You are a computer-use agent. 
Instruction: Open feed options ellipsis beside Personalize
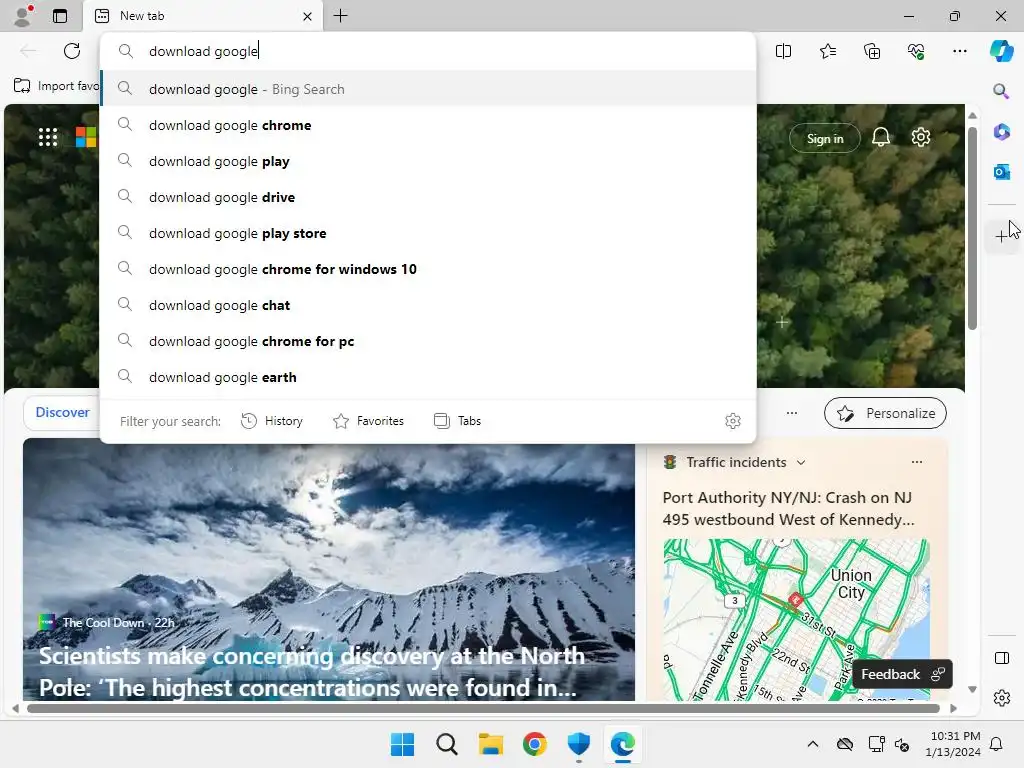click(792, 413)
